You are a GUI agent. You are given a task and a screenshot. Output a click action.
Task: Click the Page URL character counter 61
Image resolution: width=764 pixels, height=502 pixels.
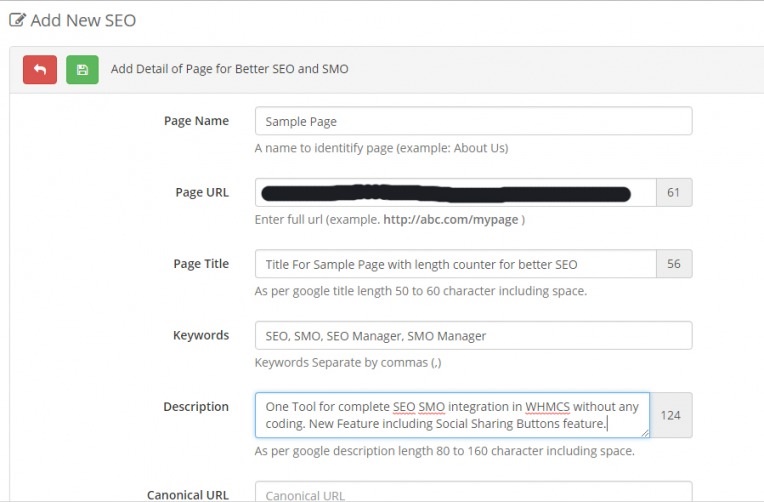[674, 193]
